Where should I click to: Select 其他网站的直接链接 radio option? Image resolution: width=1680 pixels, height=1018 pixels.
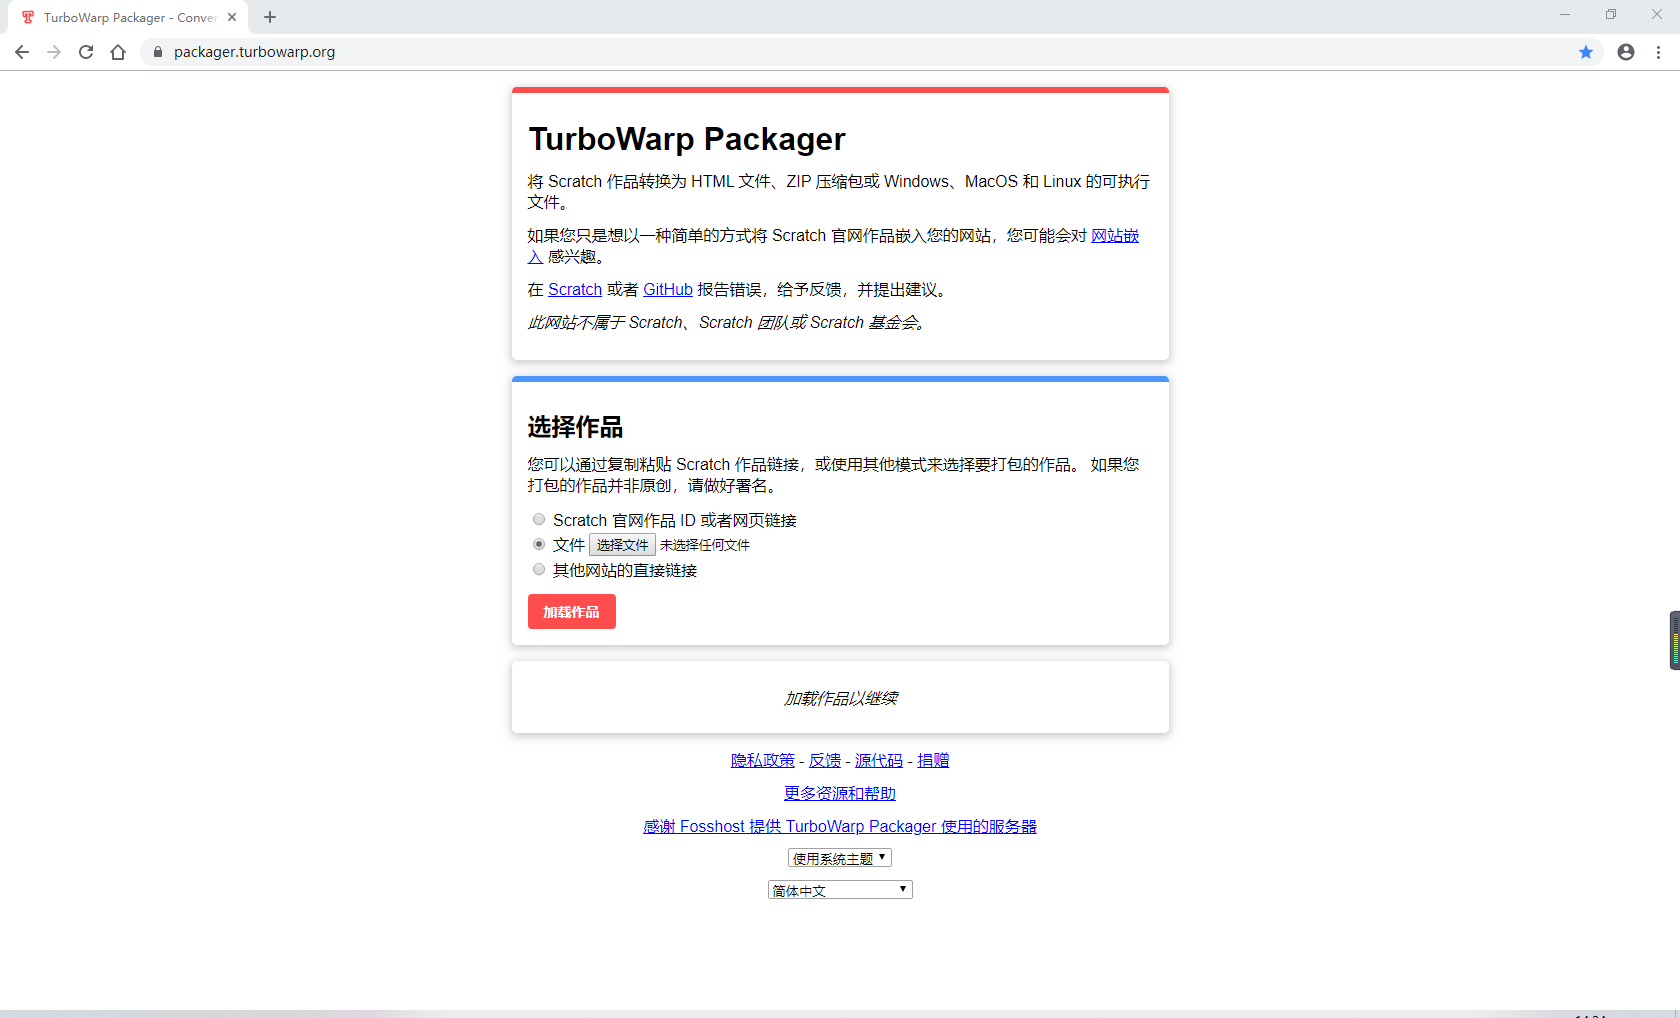539,569
